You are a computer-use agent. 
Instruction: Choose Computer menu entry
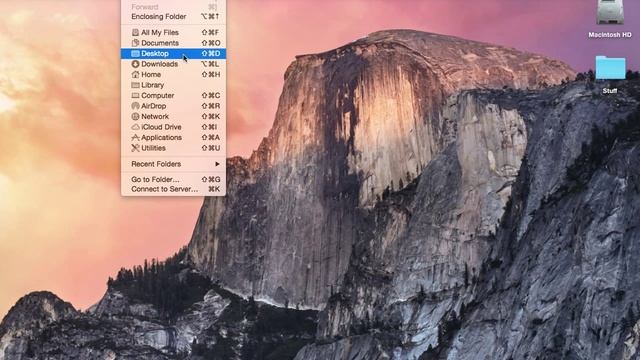tap(173, 96)
